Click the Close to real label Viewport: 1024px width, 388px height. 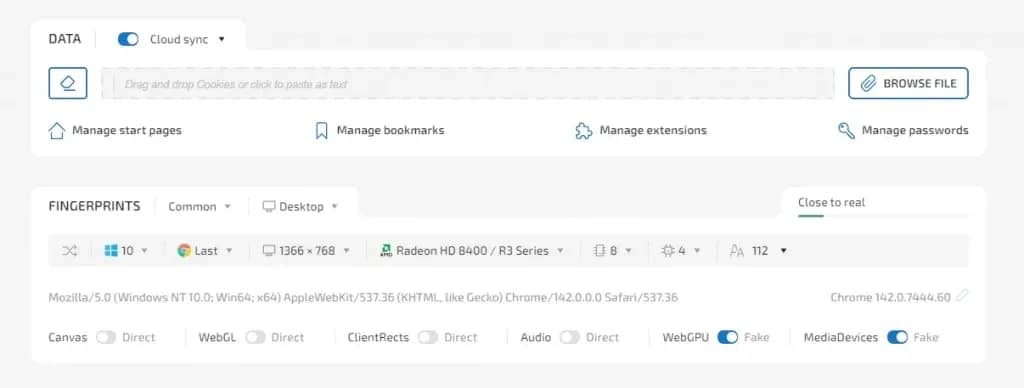pyautogui.click(x=831, y=202)
